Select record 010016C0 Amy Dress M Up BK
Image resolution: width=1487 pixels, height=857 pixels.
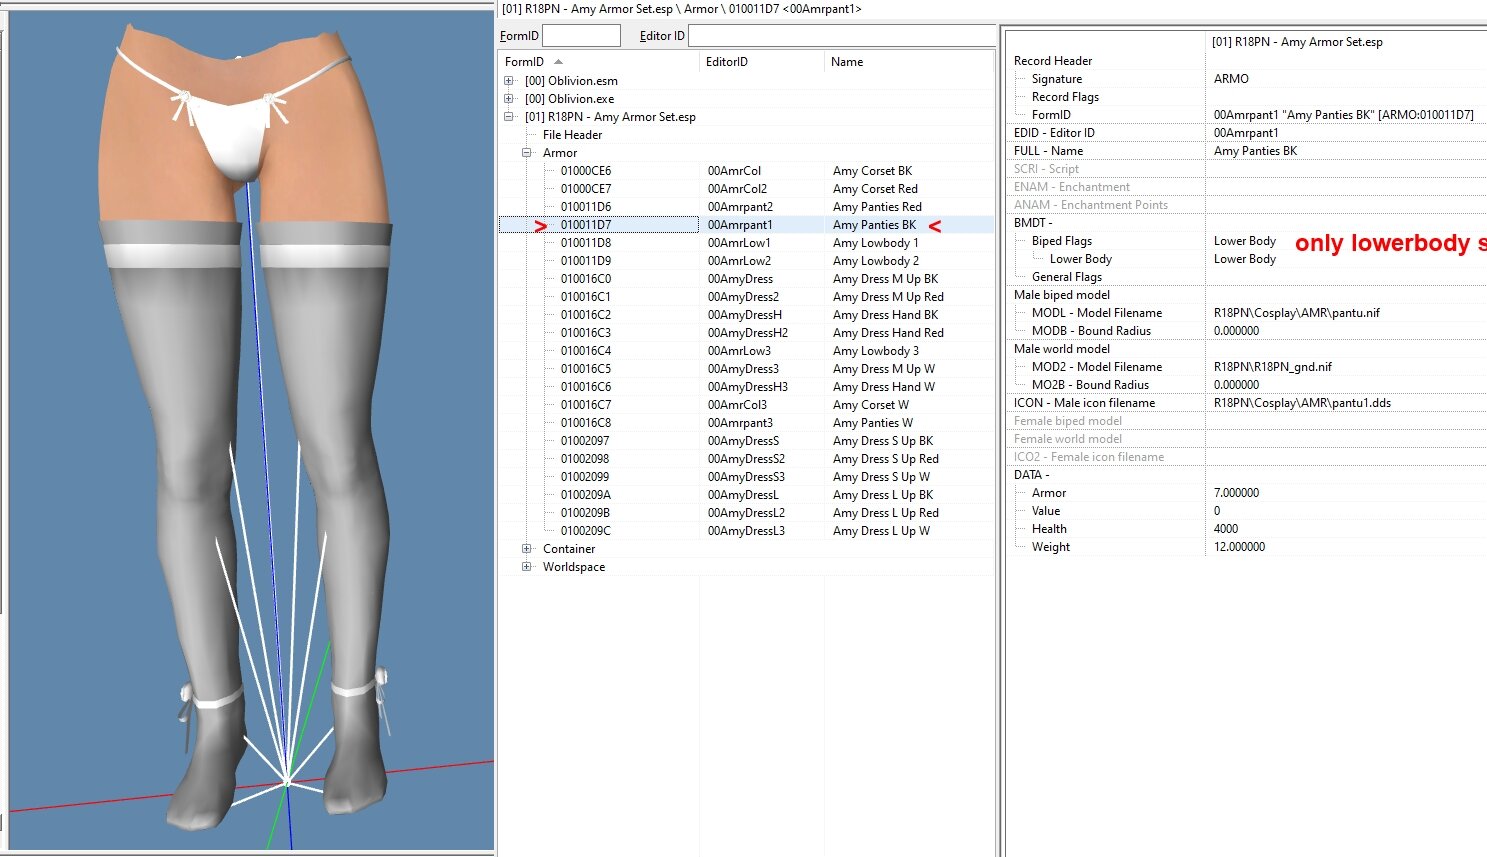pos(746,279)
